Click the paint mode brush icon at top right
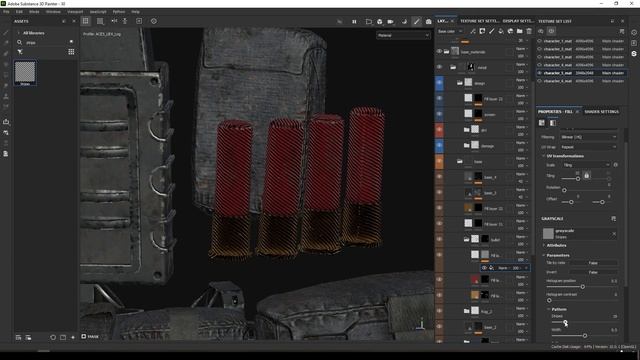This screenshot has height=360, width=640. click(416, 22)
